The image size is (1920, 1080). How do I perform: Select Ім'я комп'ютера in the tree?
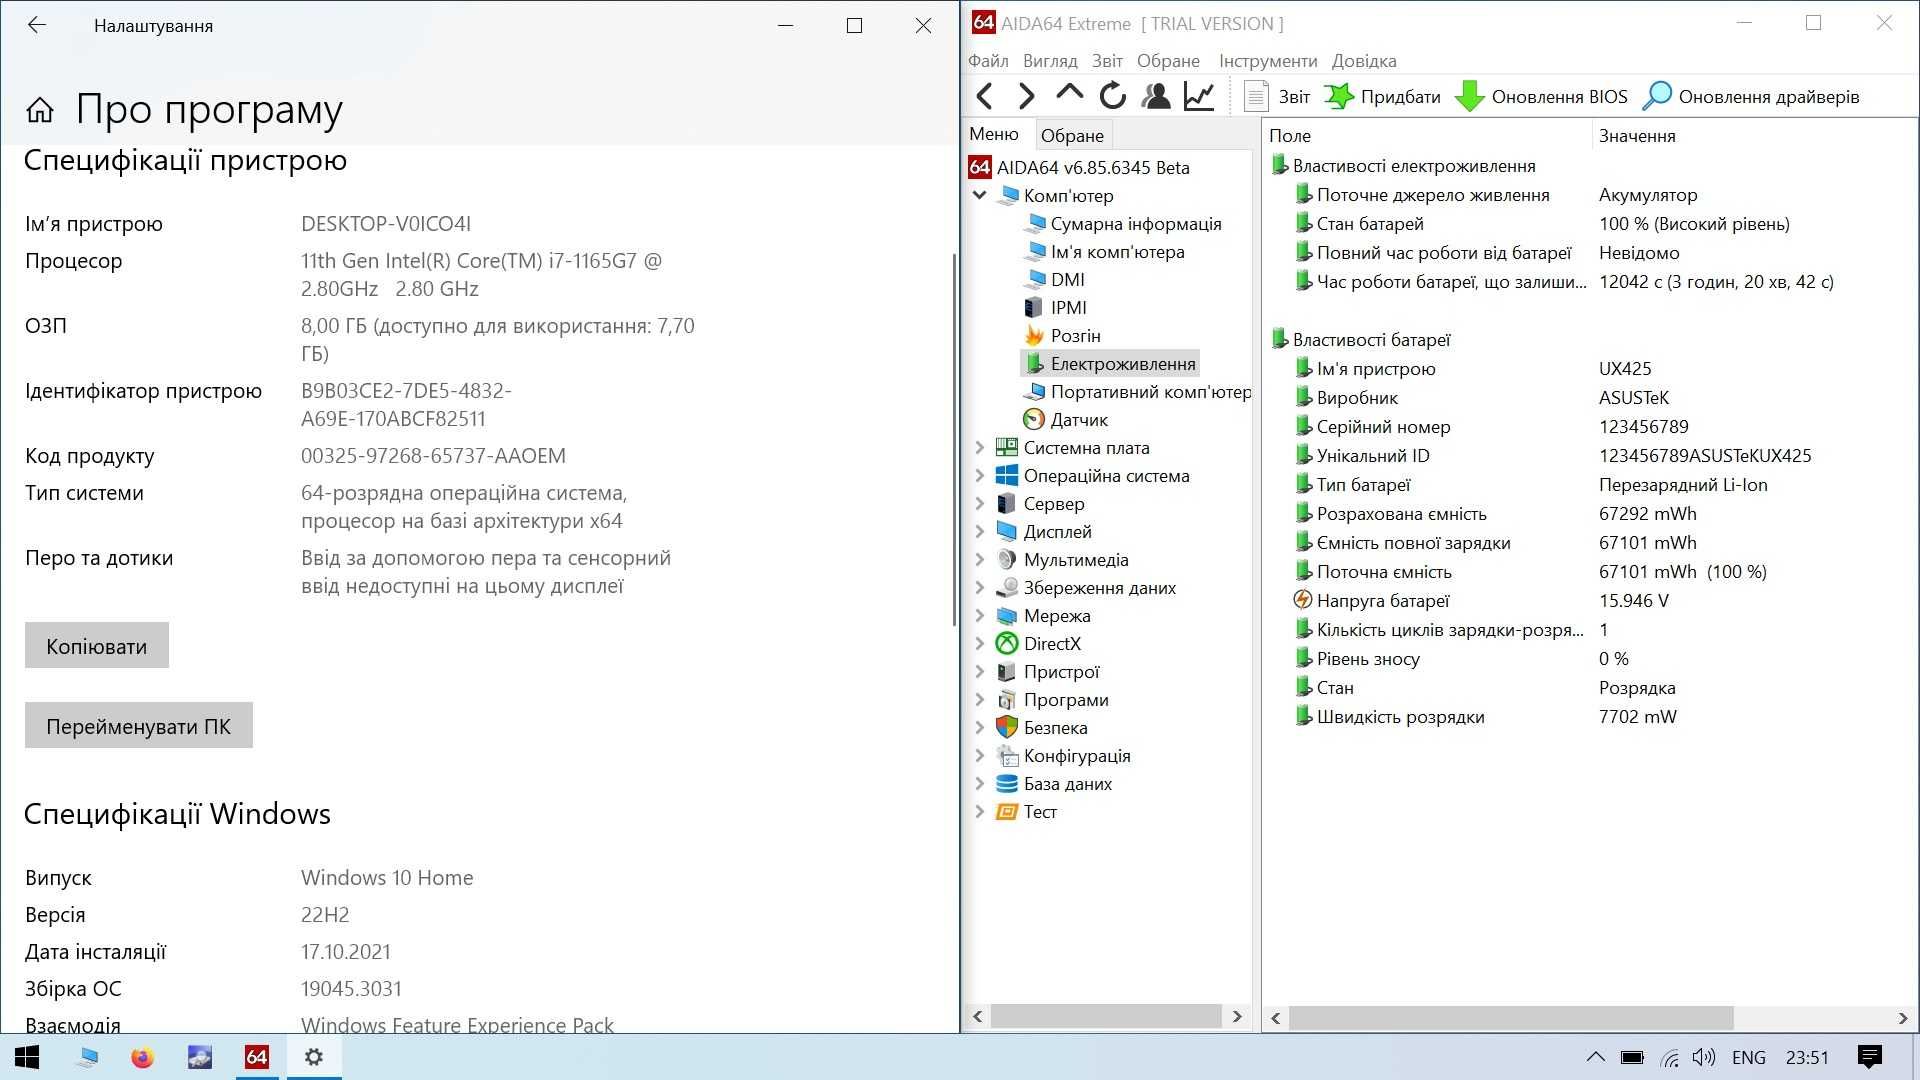1117,251
